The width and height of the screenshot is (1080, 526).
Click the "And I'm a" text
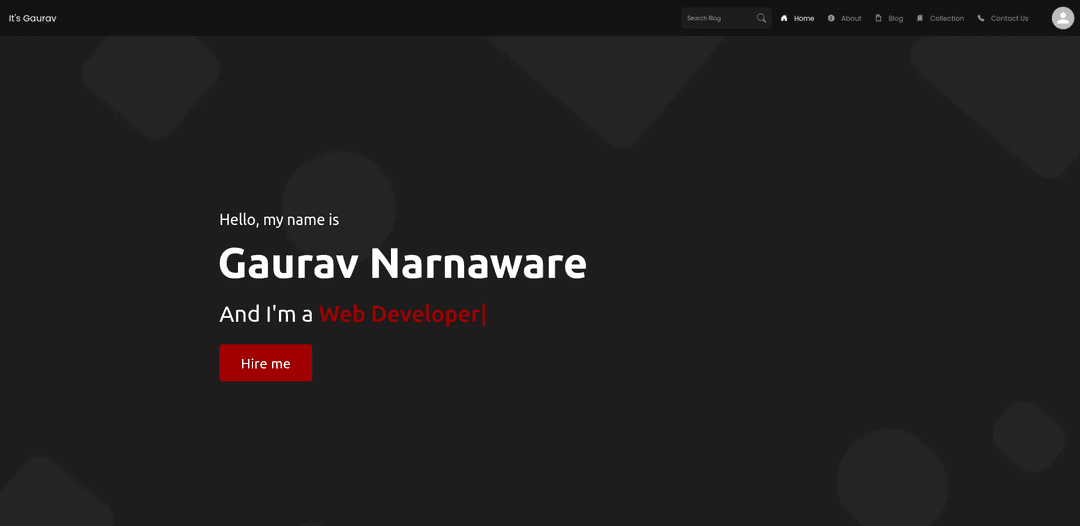click(266, 314)
